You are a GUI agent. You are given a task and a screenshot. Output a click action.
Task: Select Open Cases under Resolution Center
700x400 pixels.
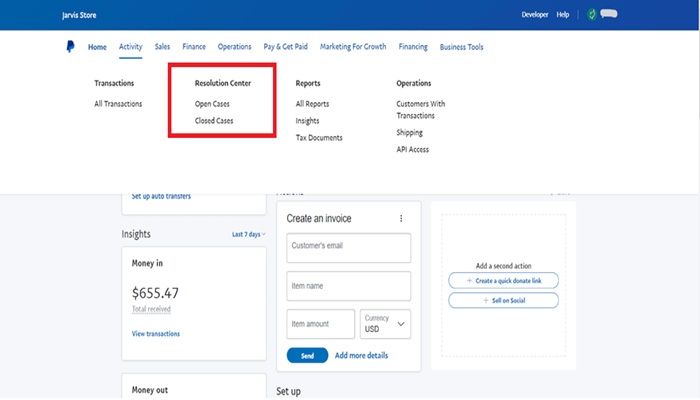(212, 104)
